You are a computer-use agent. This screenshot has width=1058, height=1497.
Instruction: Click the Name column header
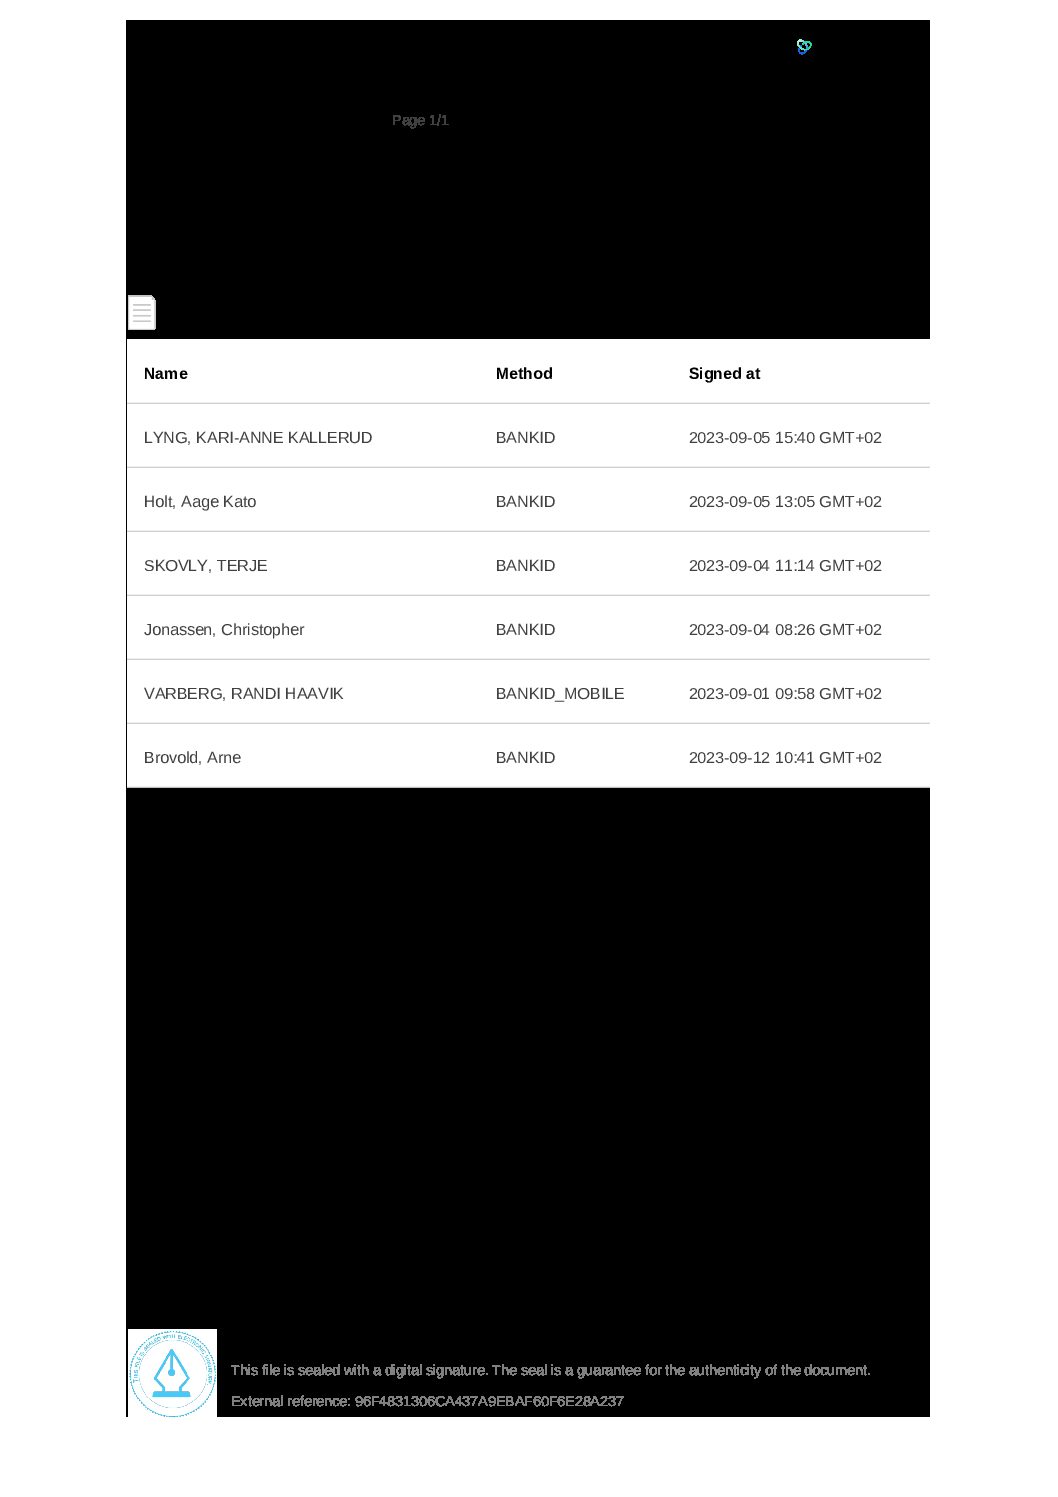coord(166,373)
